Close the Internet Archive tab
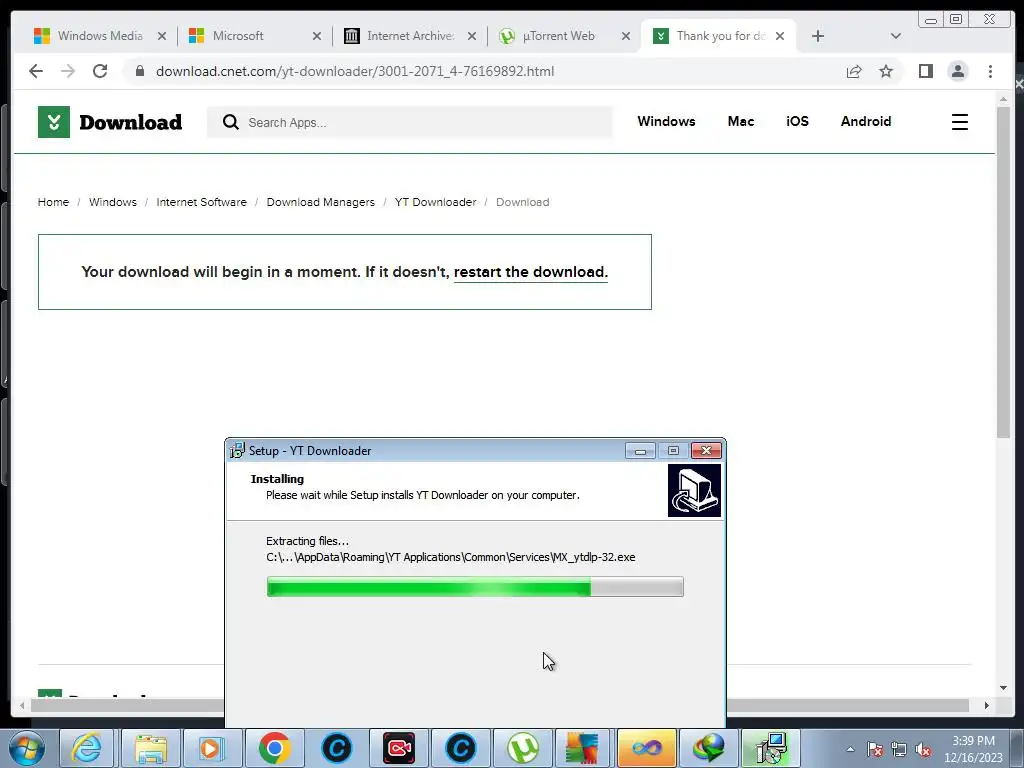Screen dimensions: 1024x768 pos(472,36)
